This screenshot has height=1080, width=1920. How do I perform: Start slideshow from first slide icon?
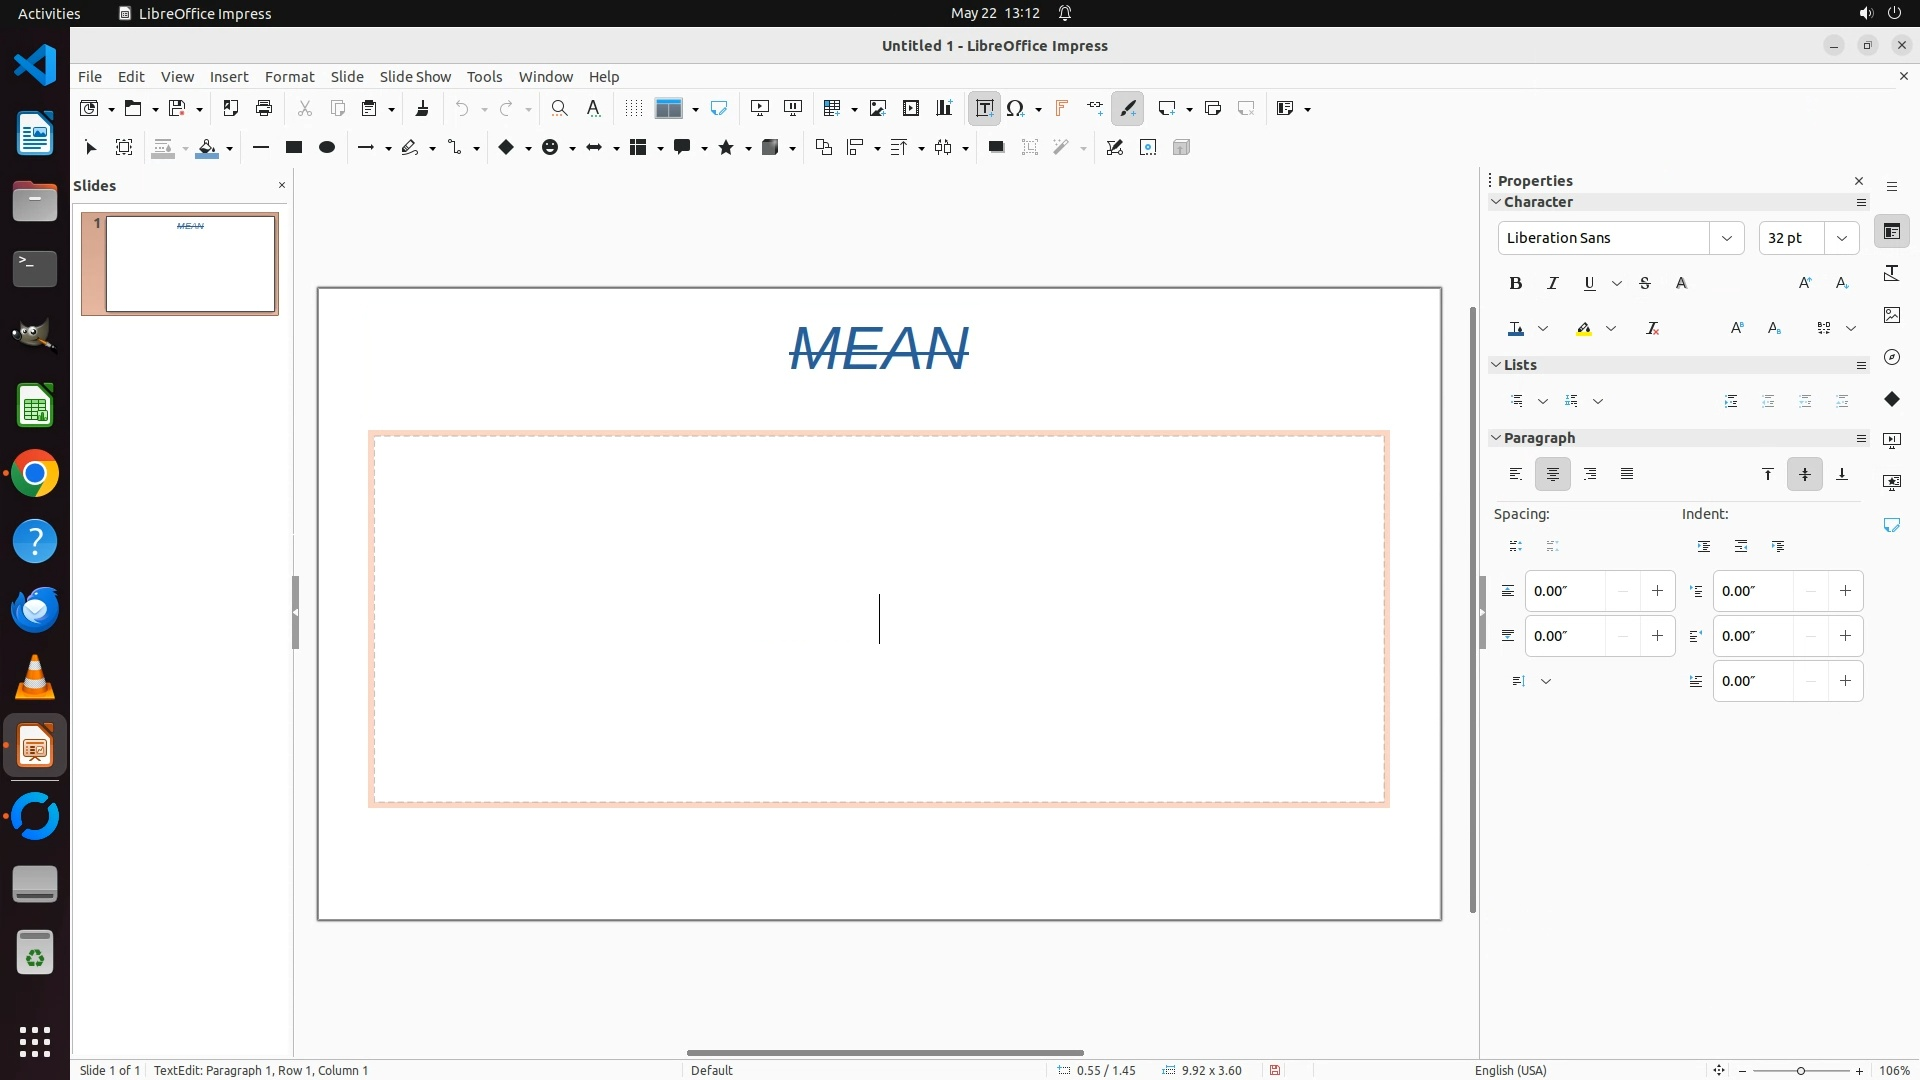[760, 108]
